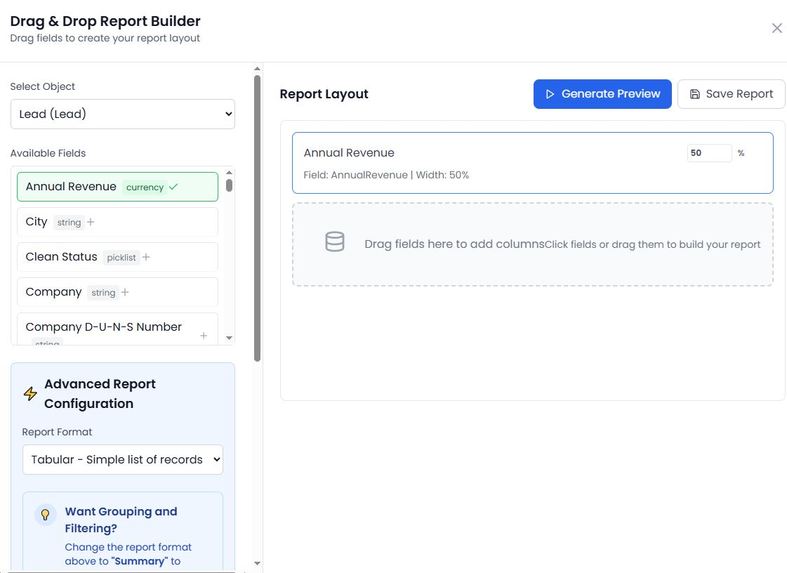Image resolution: width=787 pixels, height=573 pixels.
Task: Click the Field: AnnualRevenue width caption
Action: click(386, 175)
